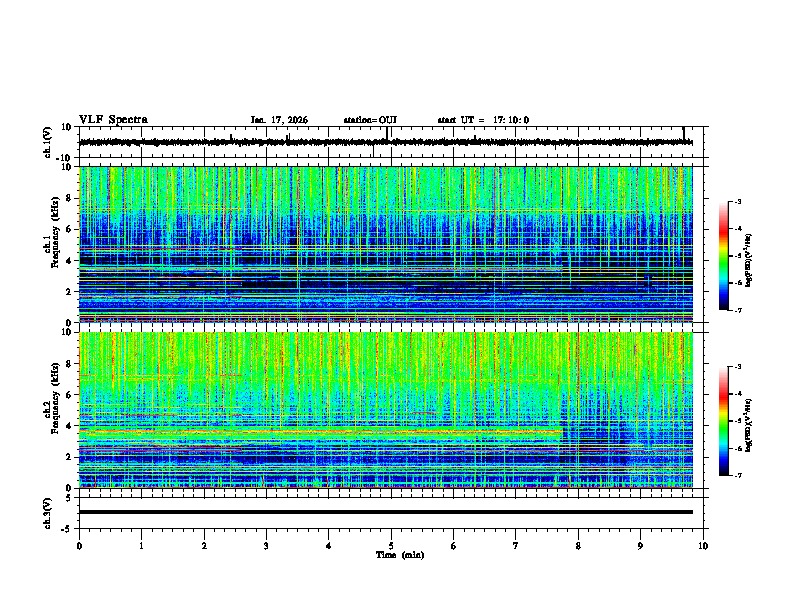Click the time axis tick label "8"
The width and height of the screenshot is (792, 612).
578,546
